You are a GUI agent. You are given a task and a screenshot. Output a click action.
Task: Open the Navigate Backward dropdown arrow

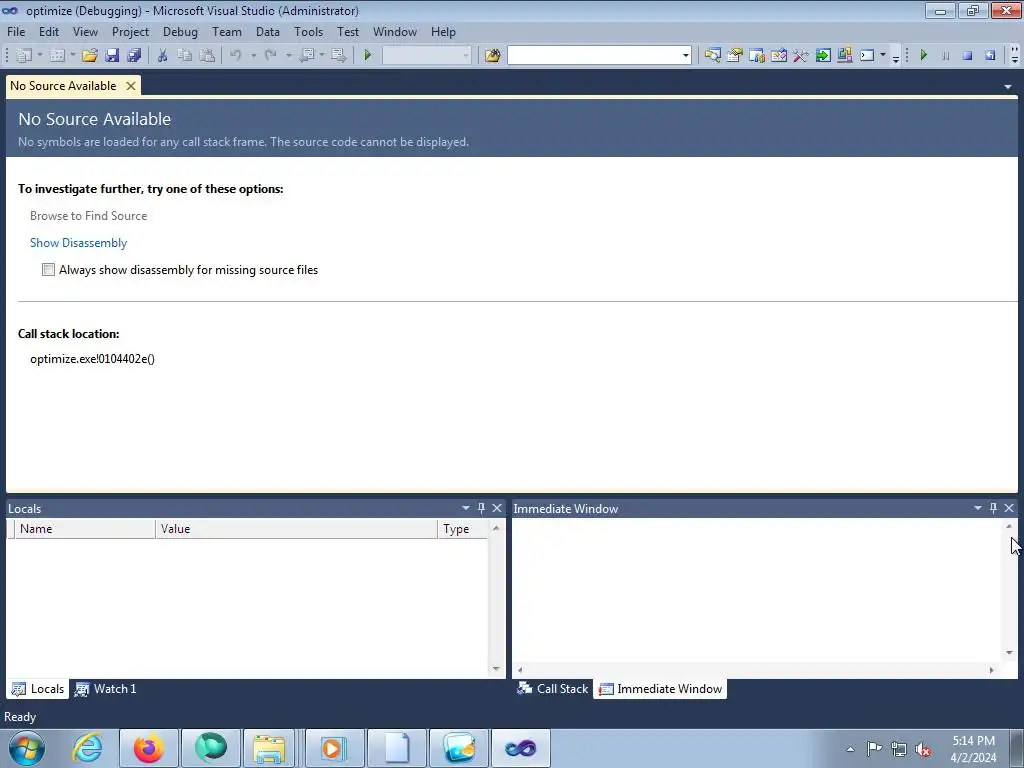point(322,56)
